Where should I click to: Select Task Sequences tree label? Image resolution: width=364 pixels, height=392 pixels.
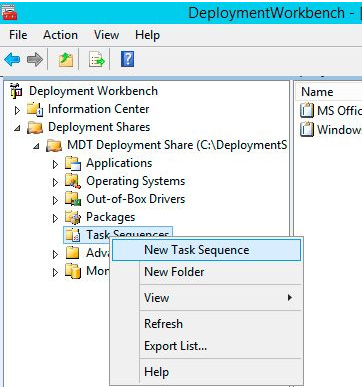[127, 234]
